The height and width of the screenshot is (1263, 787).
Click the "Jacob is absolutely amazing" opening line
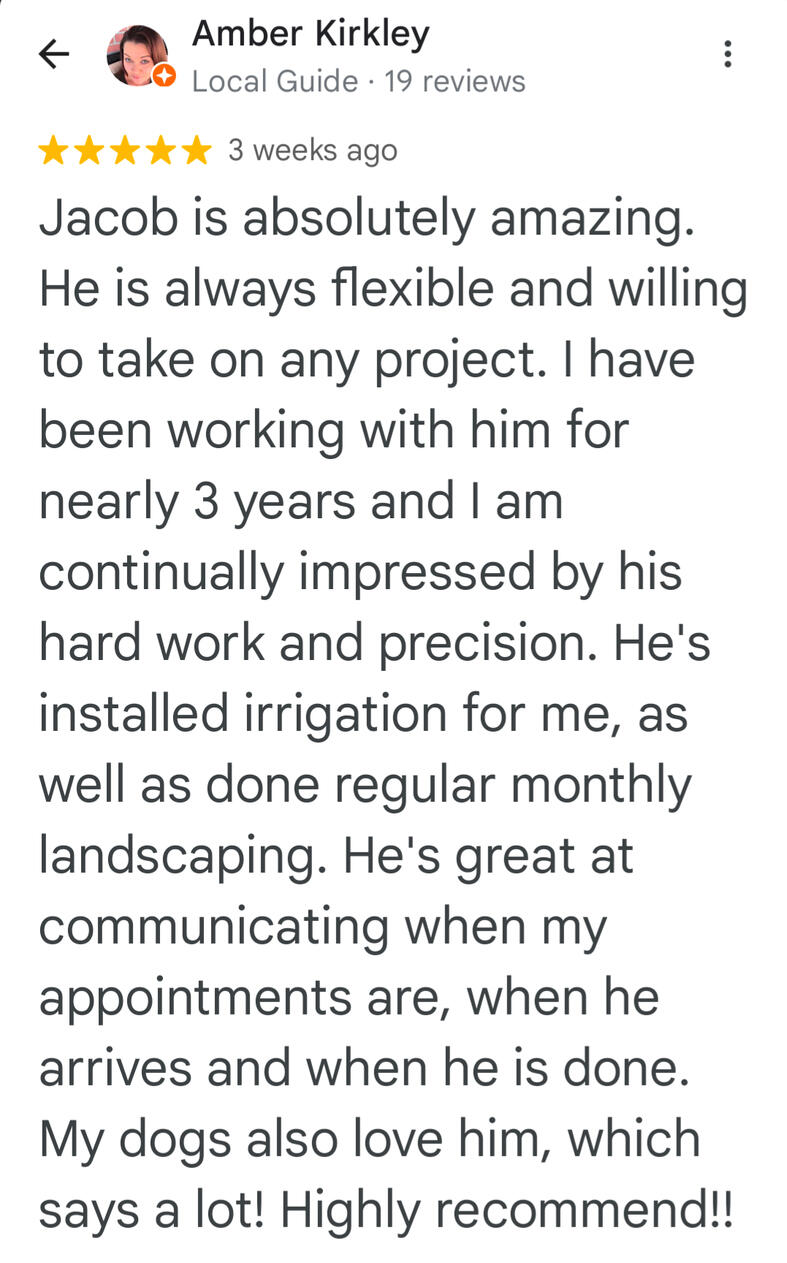click(x=366, y=220)
